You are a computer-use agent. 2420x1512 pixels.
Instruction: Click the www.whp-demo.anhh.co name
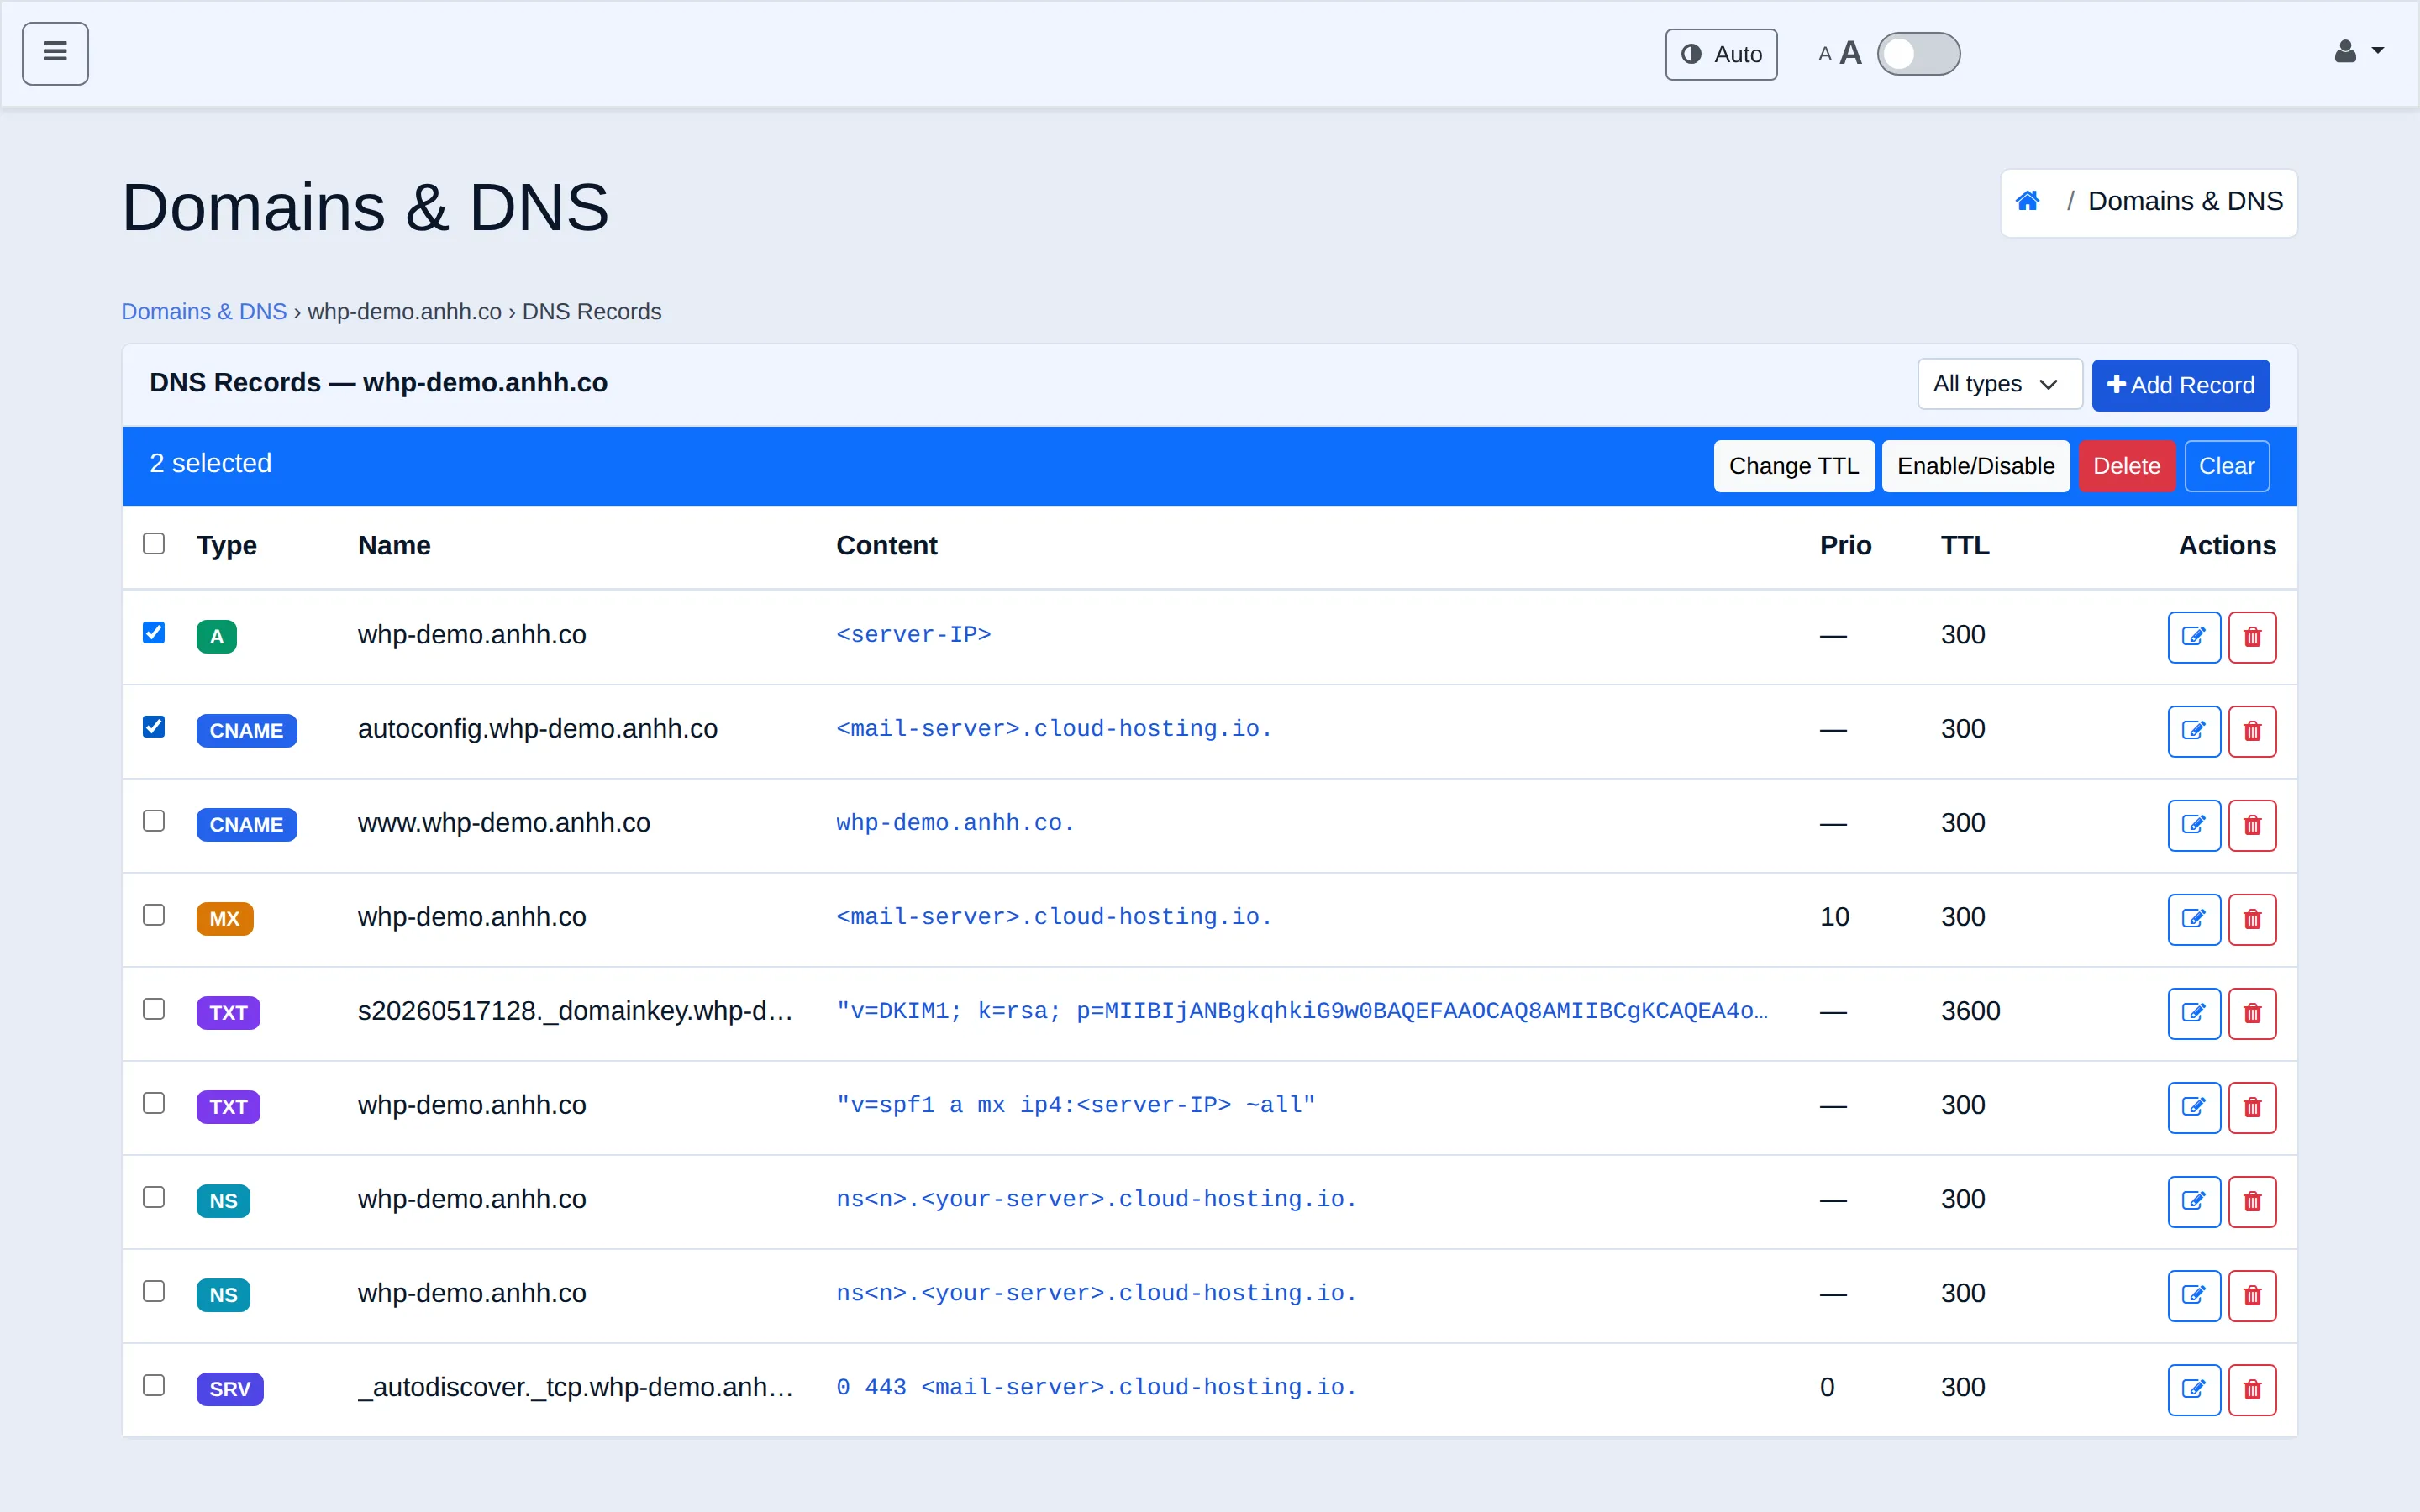tap(504, 823)
